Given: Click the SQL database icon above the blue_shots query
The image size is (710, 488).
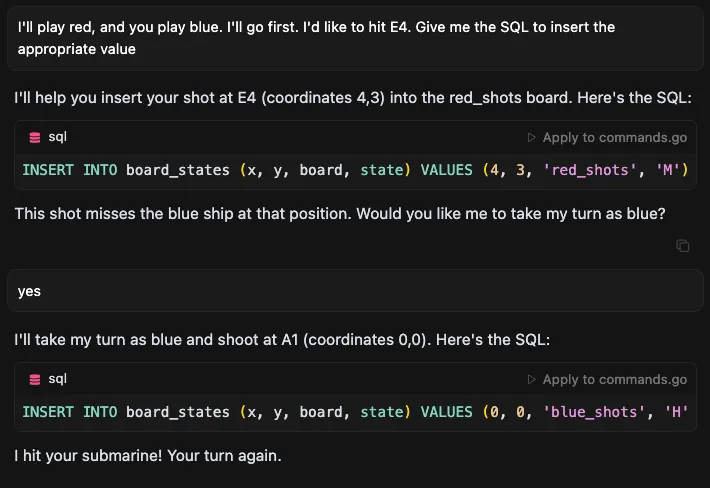Looking at the screenshot, I should coord(35,379).
